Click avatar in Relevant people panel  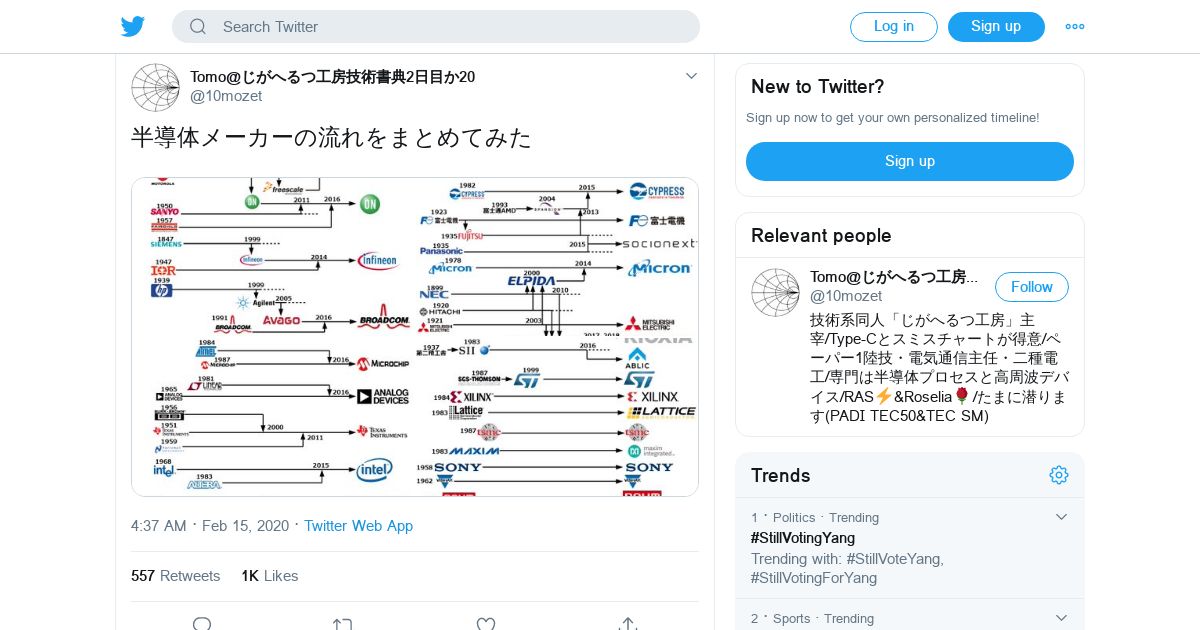coord(775,292)
